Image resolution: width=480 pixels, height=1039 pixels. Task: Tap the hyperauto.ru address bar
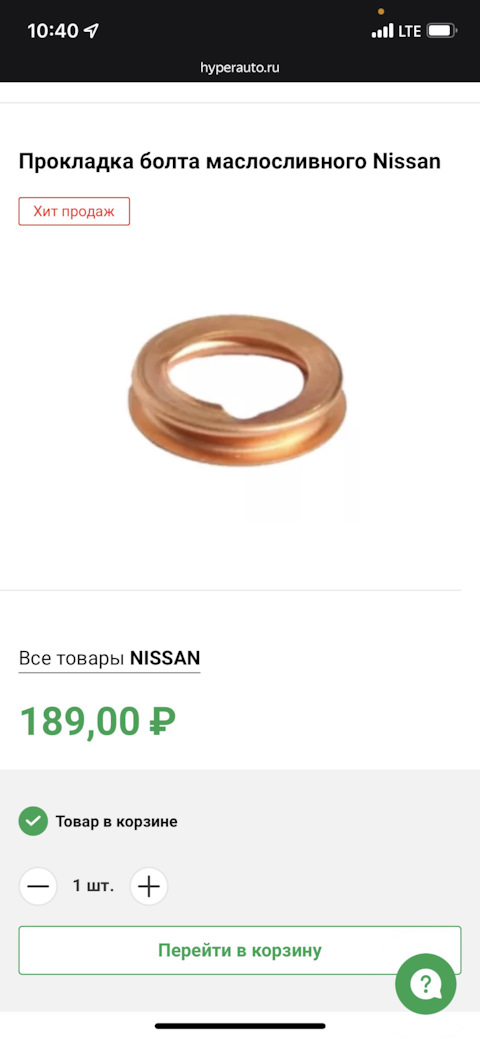point(240,68)
